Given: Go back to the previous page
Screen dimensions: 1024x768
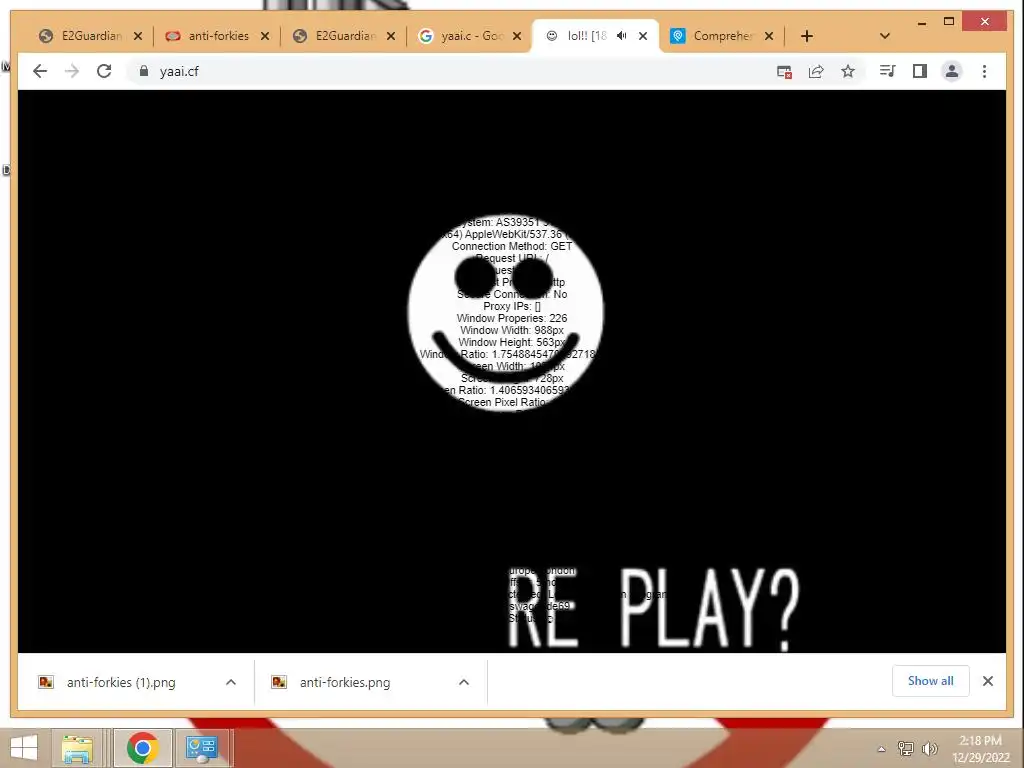Looking at the screenshot, I should click(x=40, y=71).
